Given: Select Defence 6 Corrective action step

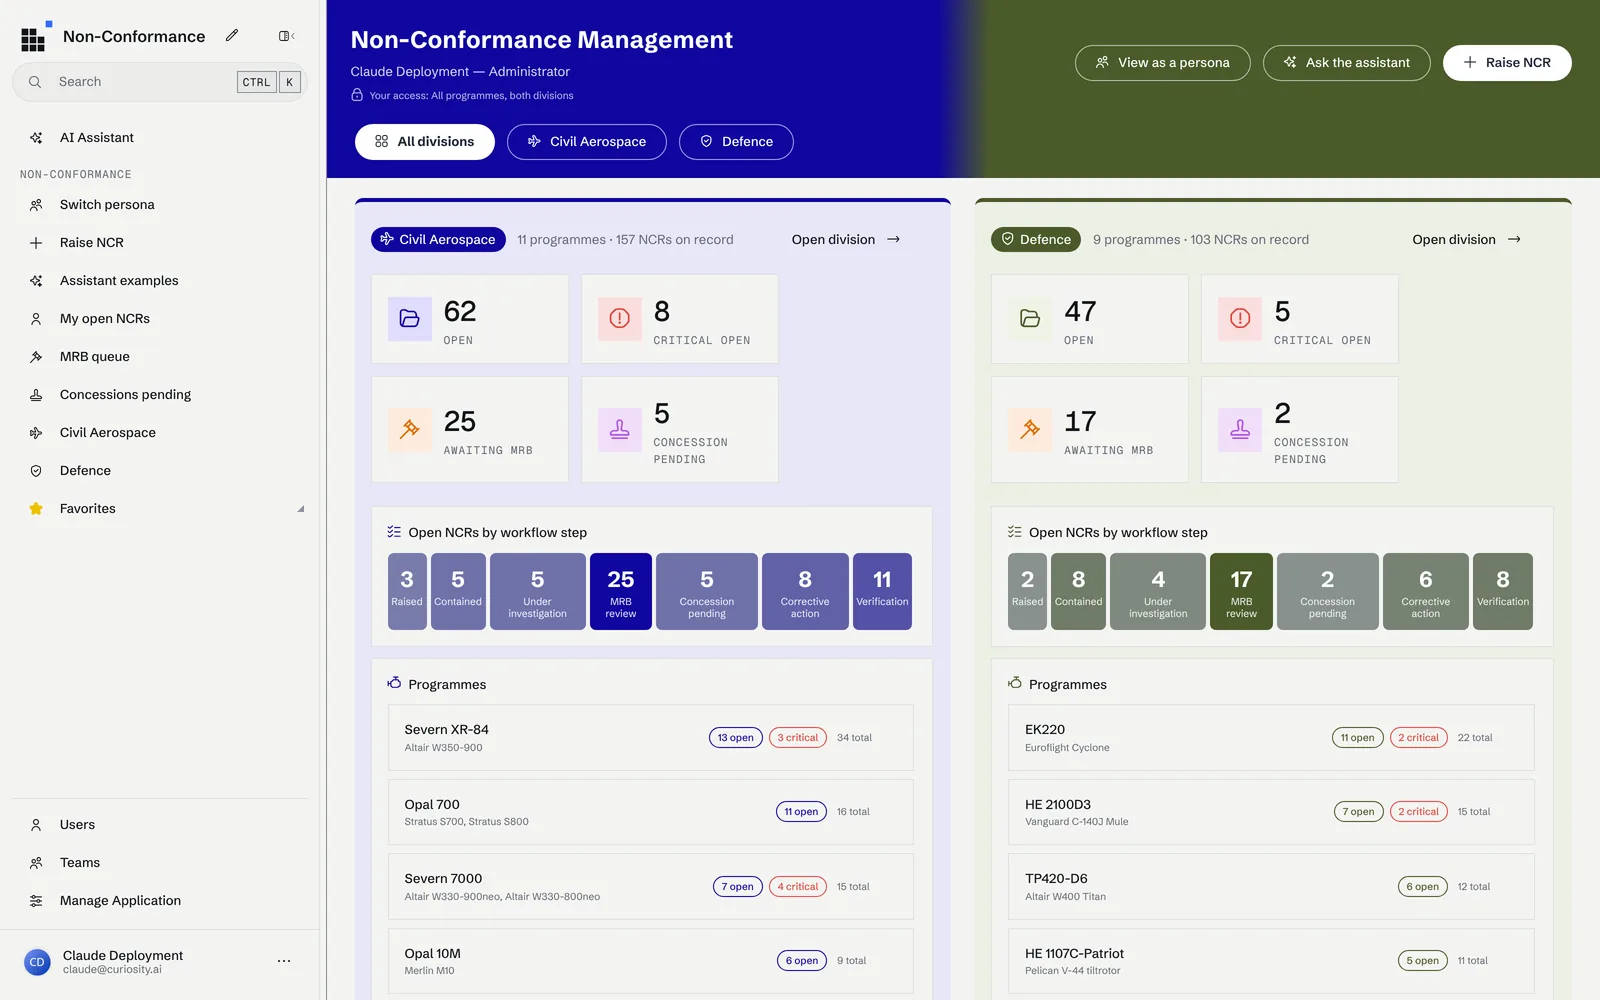Looking at the screenshot, I should (x=1426, y=591).
